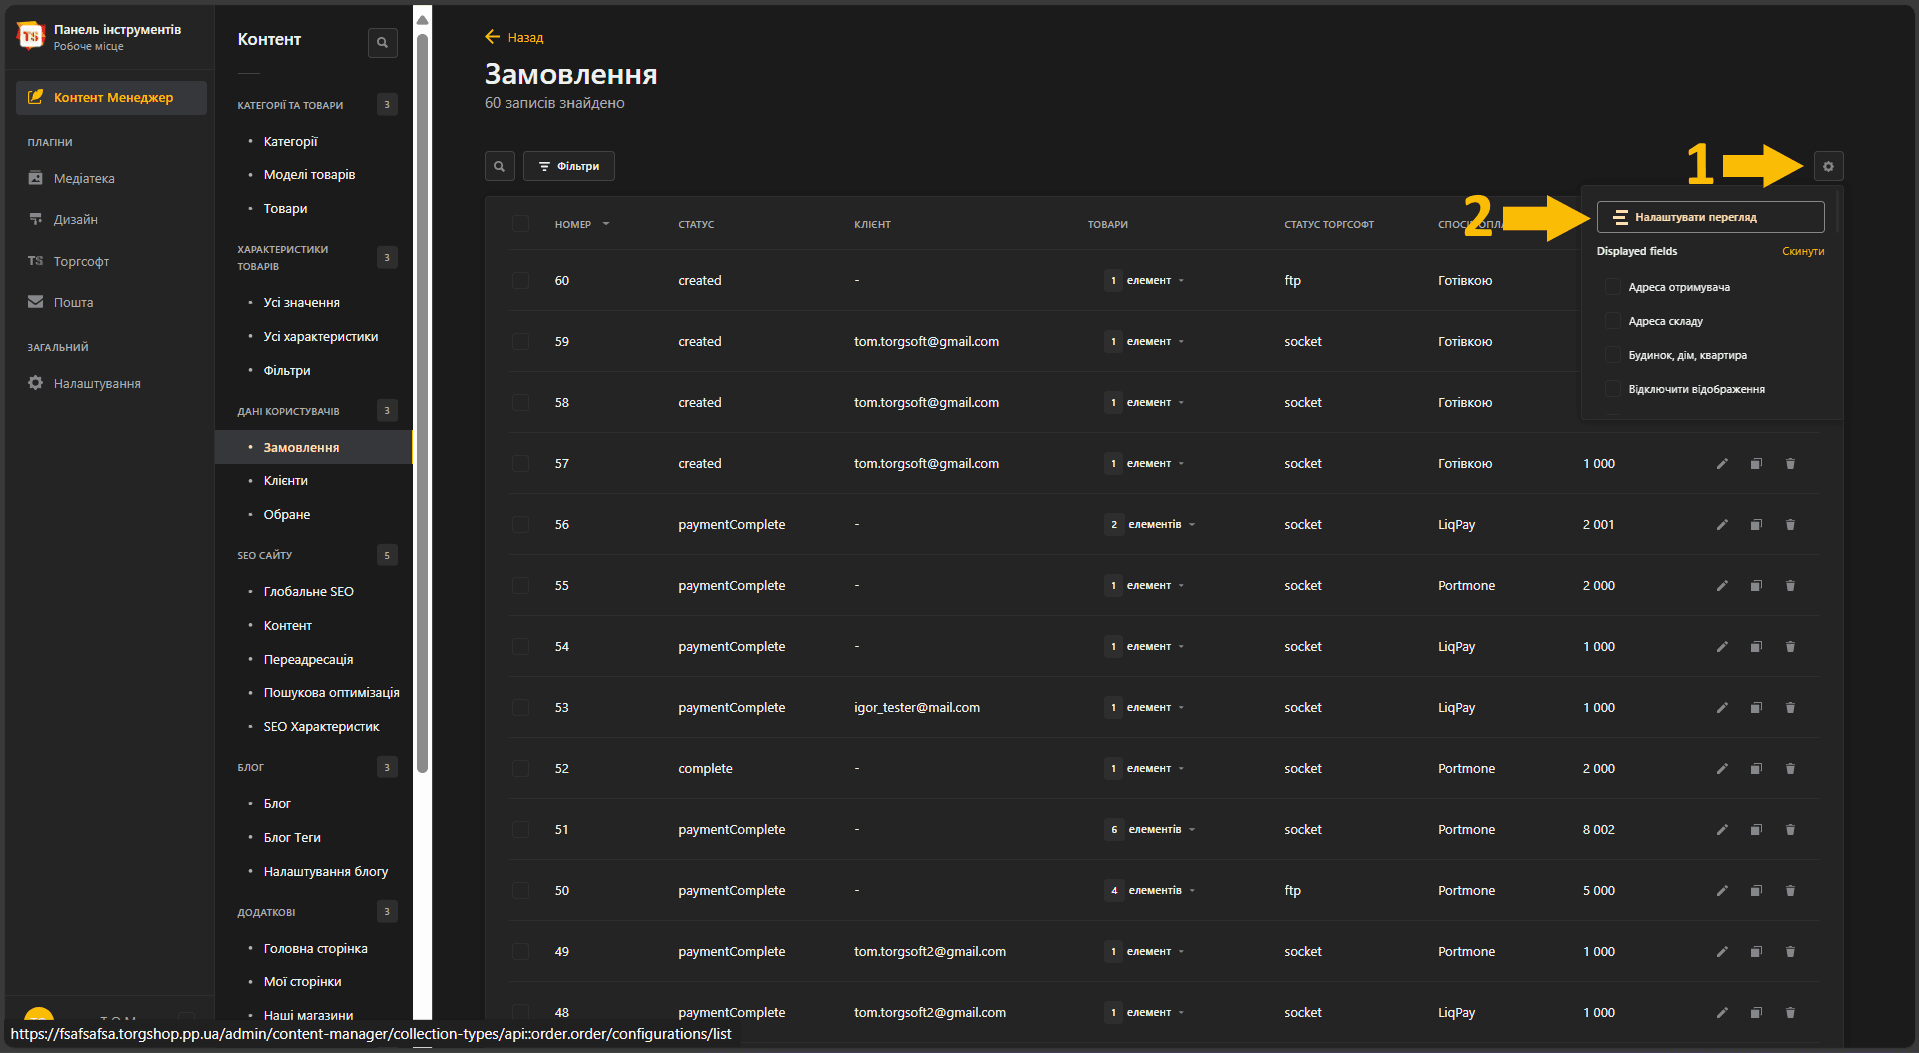Open Медіатека plugin icon
1919x1053 pixels.
click(35, 178)
